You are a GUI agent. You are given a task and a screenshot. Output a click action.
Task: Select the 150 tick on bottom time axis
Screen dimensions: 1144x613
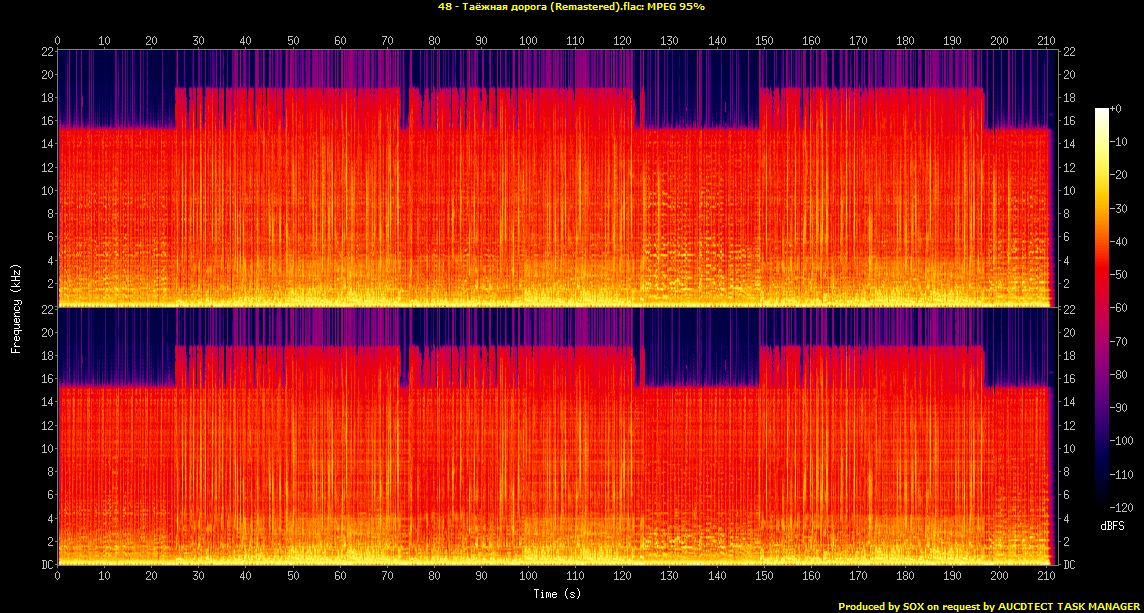pos(763,576)
